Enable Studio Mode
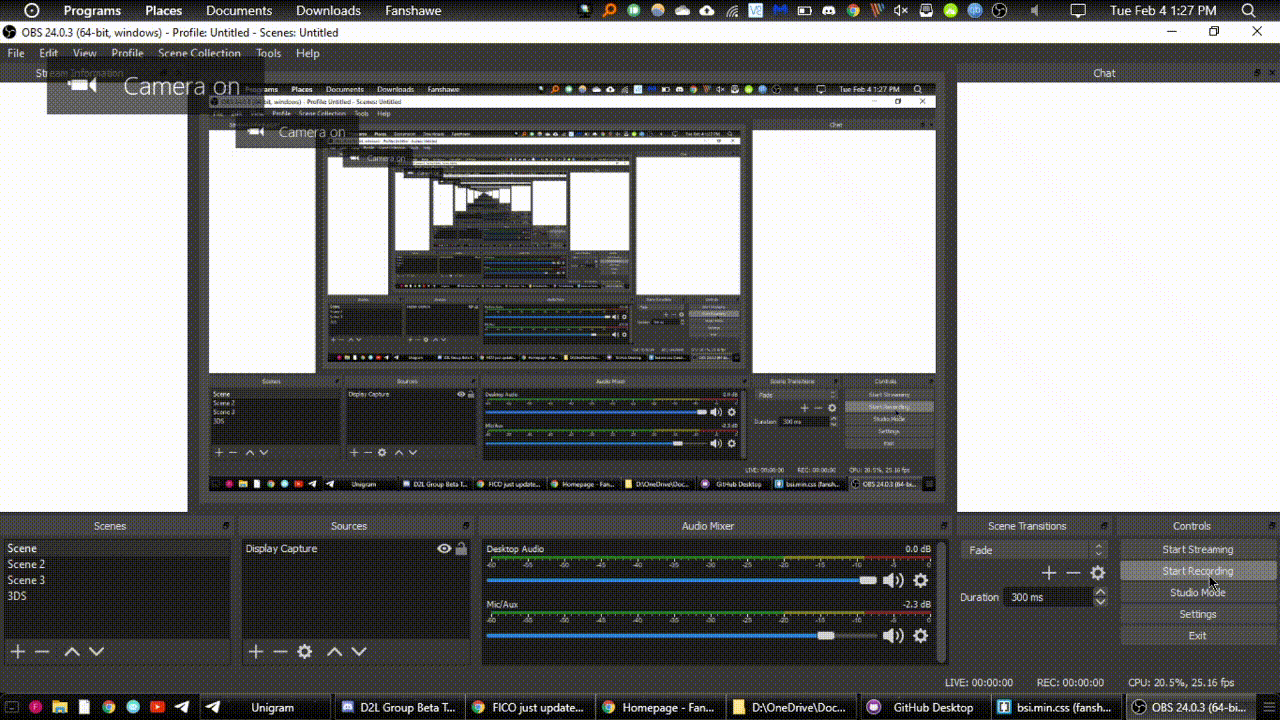The image size is (1280, 720). click(1197, 592)
